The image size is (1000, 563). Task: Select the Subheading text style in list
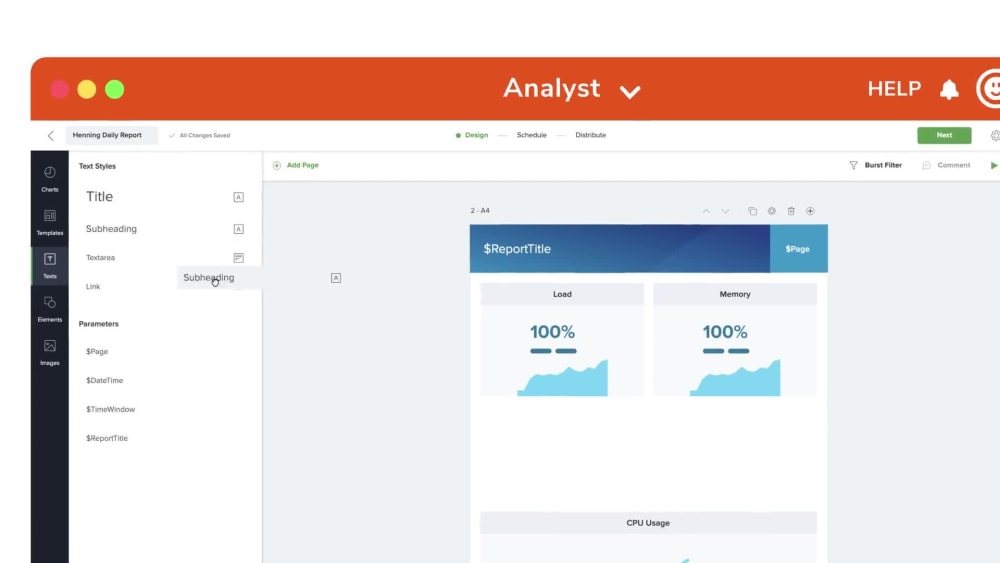click(x=111, y=229)
